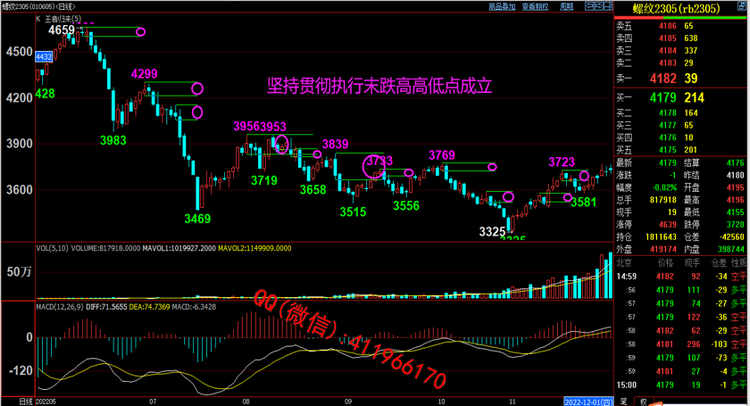Click the 总手 817918 total volume value
This screenshot has width=750, height=406.
click(663, 200)
